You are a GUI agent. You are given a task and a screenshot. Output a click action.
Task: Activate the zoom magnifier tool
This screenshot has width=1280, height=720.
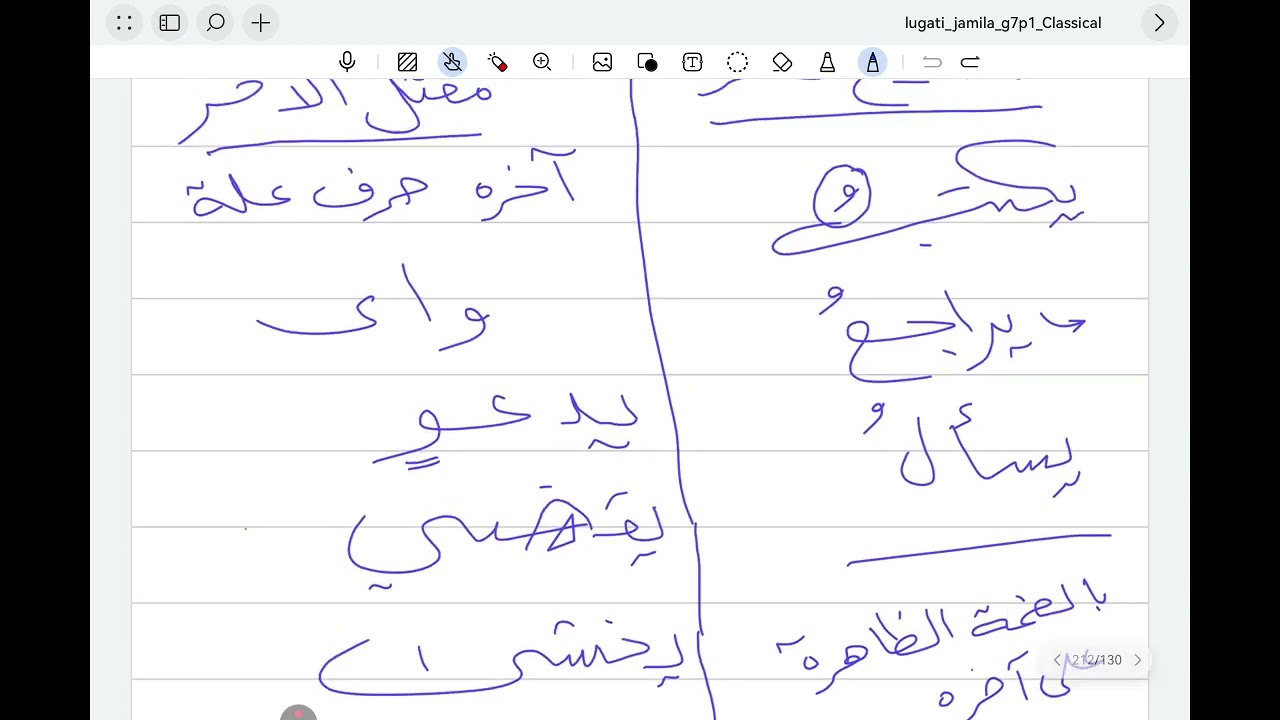pyautogui.click(x=542, y=62)
